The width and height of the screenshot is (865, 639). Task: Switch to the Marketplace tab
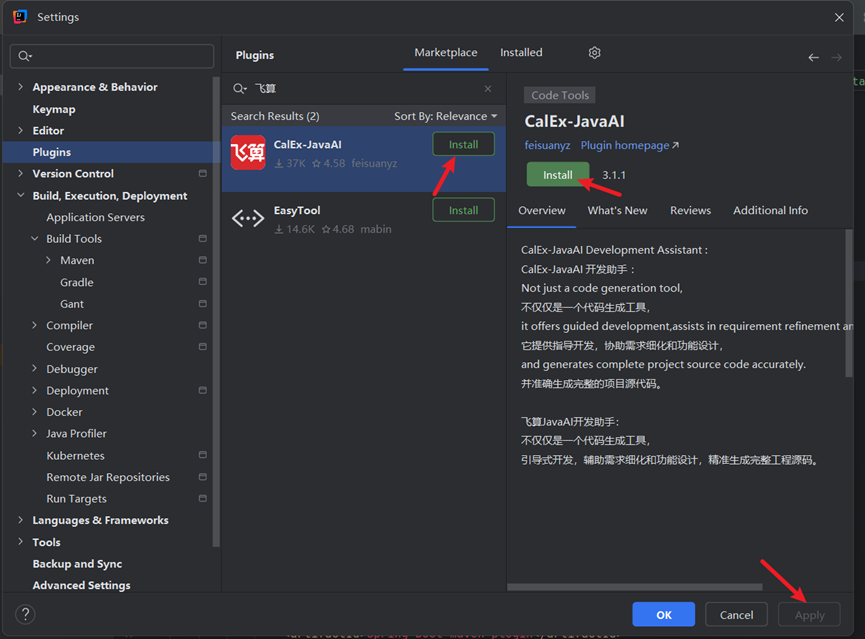[x=446, y=53]
